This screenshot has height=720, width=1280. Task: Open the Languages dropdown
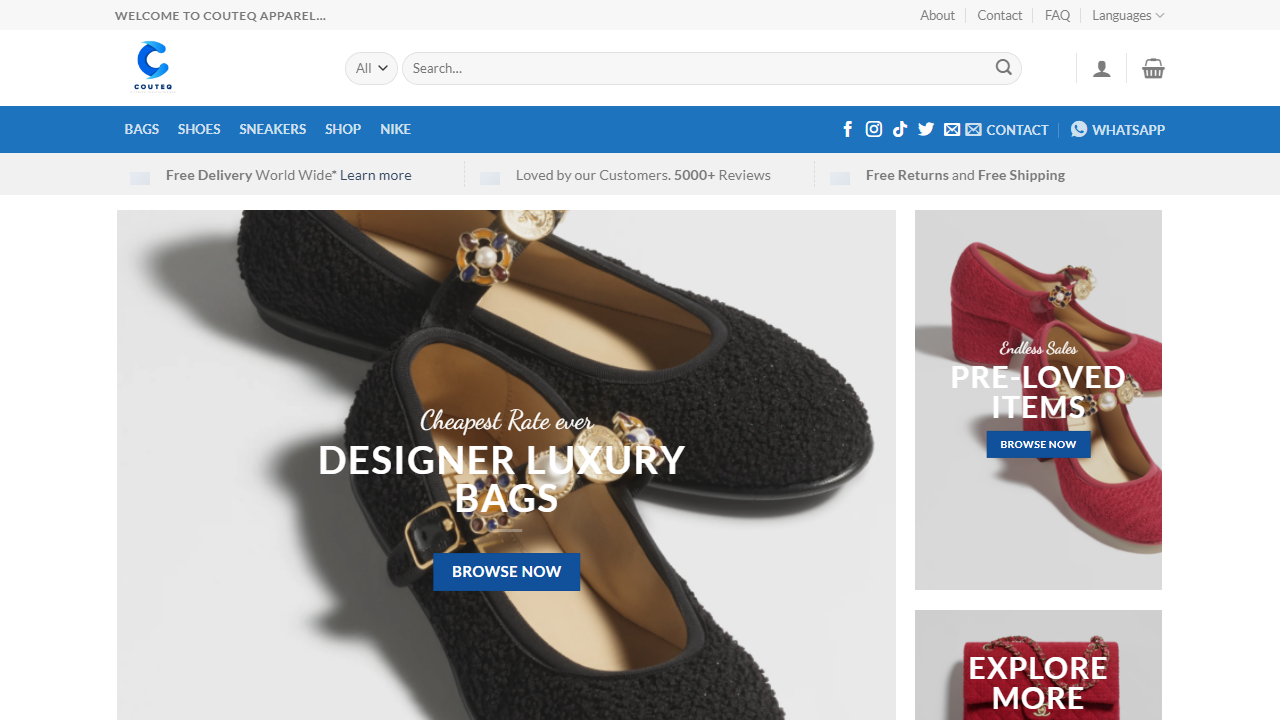pos(1128,15)
